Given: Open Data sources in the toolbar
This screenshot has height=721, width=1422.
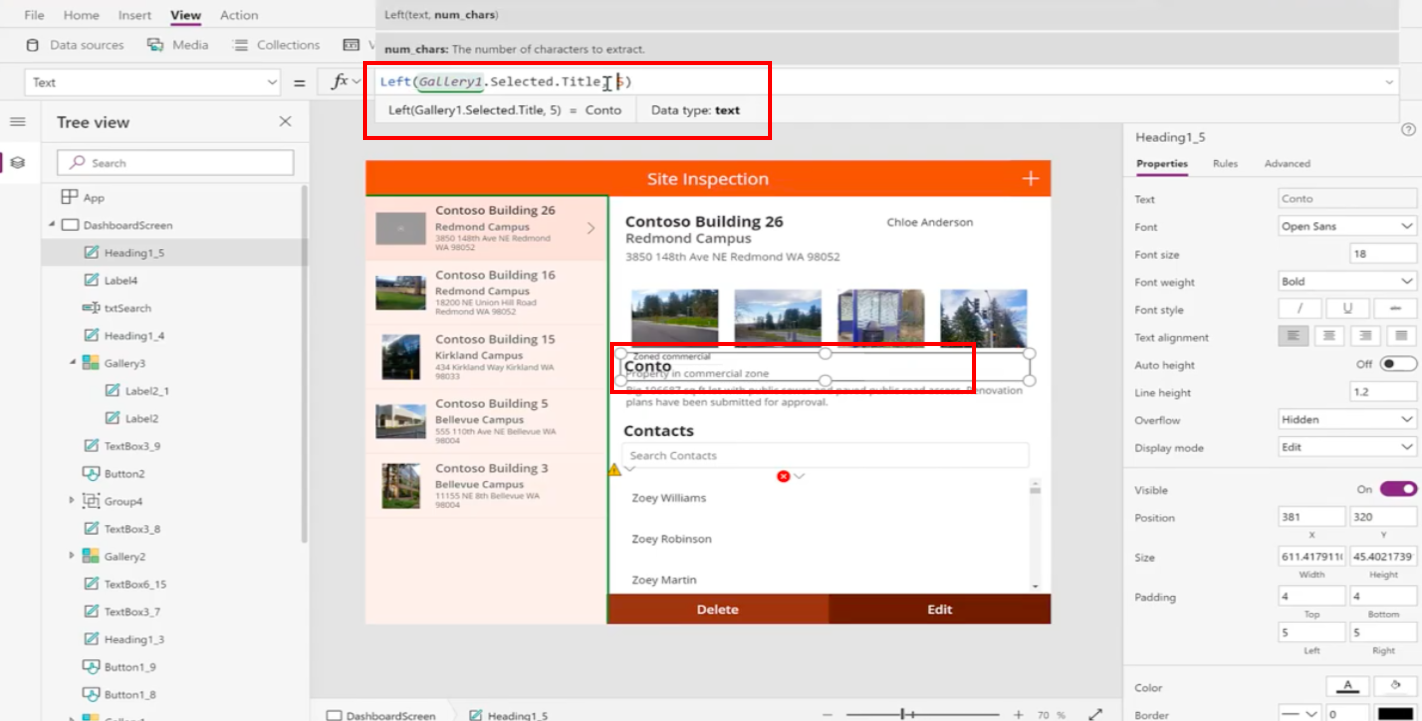Looking at the screenshot, I should click(x=75, y=44).
